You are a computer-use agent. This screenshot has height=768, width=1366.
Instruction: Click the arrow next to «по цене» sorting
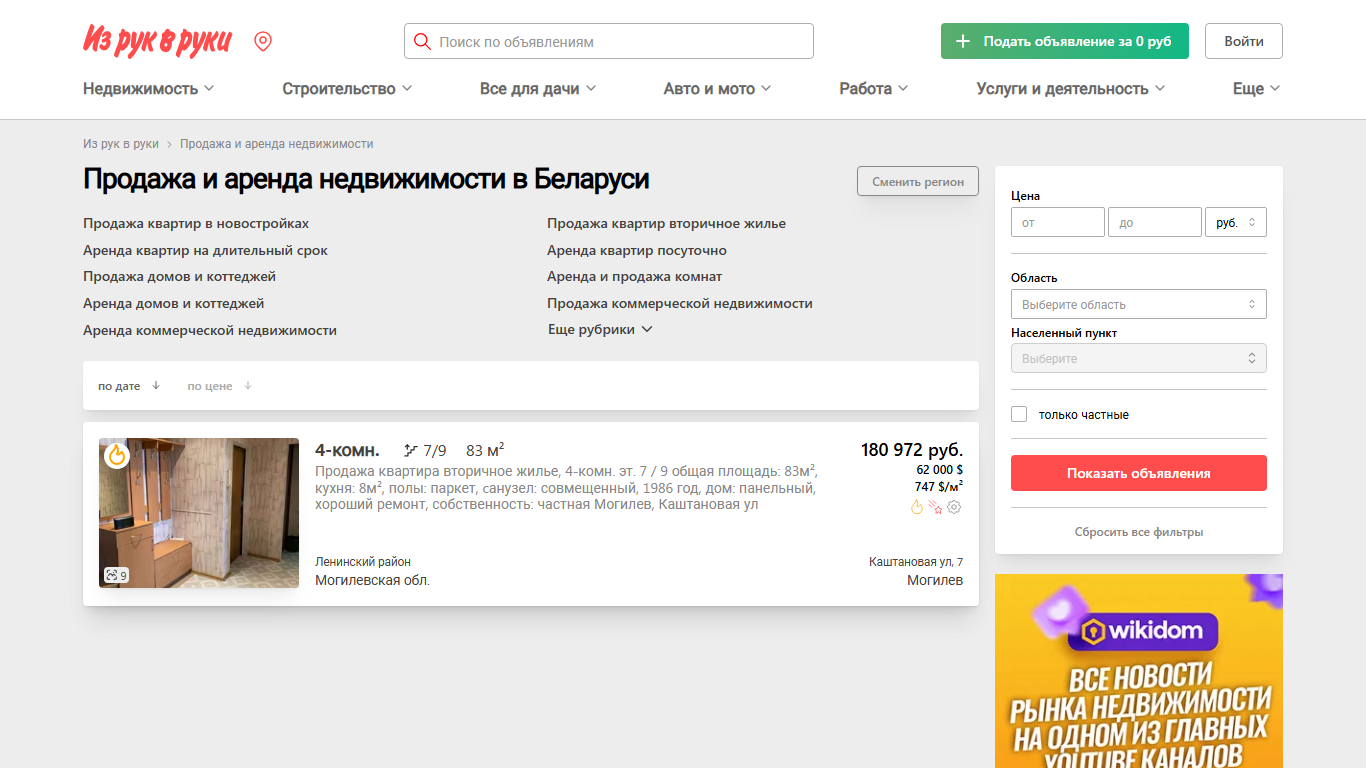point(248,385)
